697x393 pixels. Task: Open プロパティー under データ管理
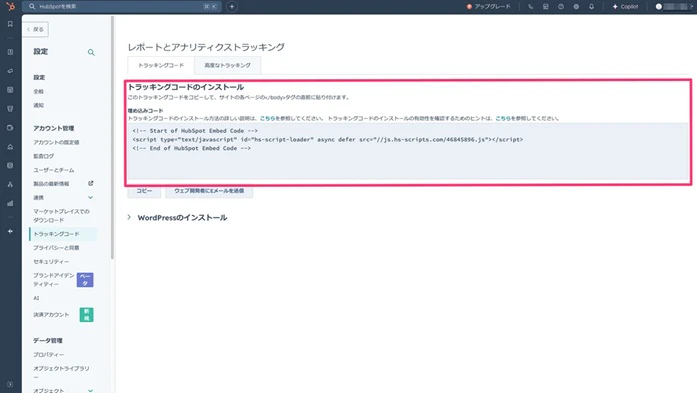[48, 354]
